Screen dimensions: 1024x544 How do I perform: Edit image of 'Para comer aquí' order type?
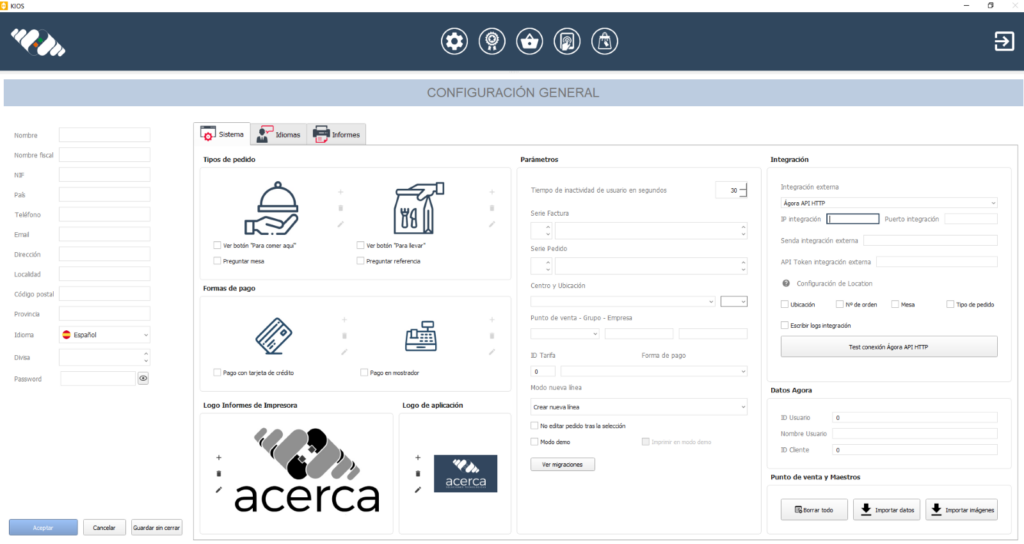340,224
